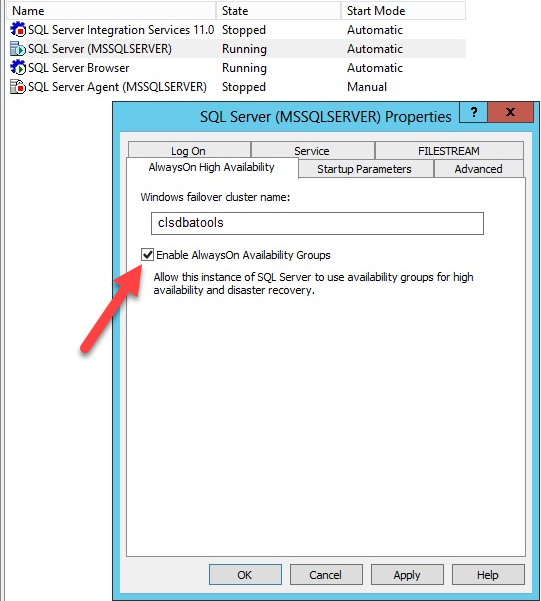The height and width of the screenshot is (601, 541).
Task: Click Automatic start mode of SQL Server (MSSQLSERVER)
Action: [x=375, y=49]
